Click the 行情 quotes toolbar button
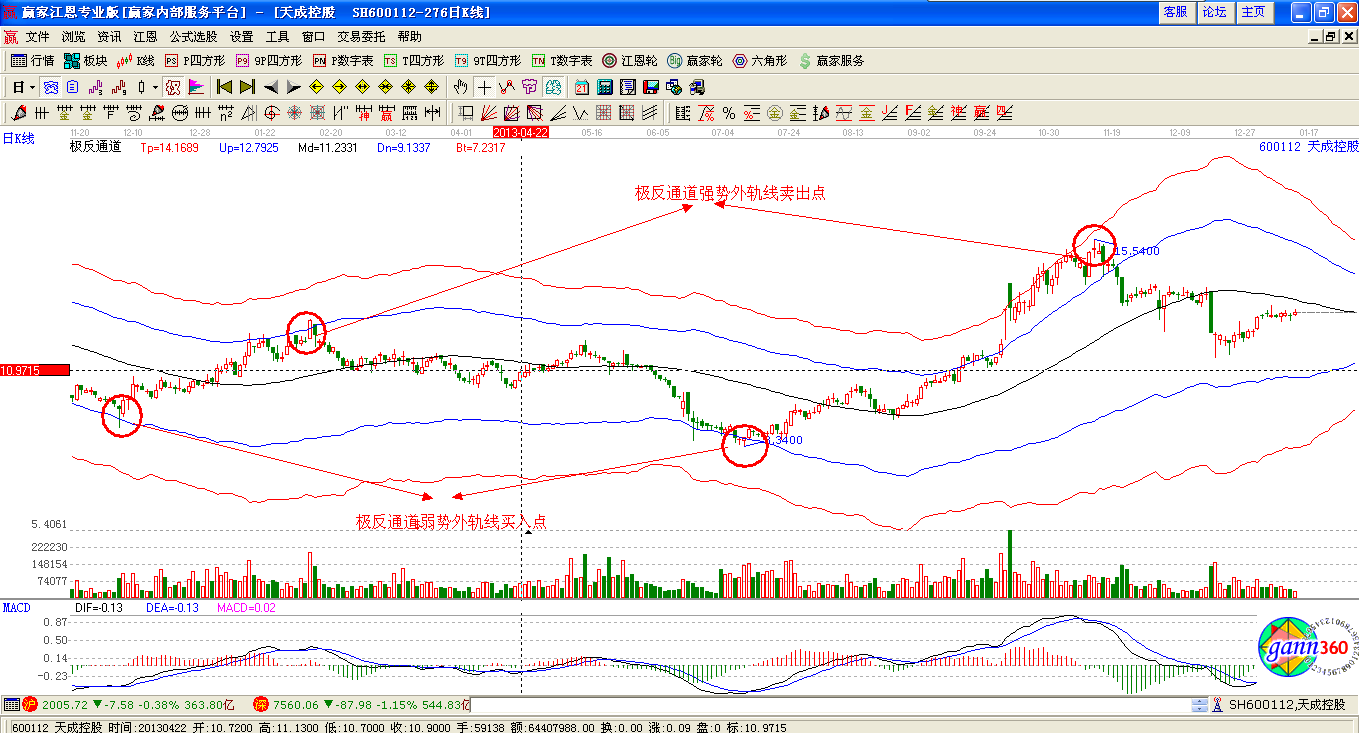Image resolution: width=1359 pixels, height=733 pixels. pos(33,61)
